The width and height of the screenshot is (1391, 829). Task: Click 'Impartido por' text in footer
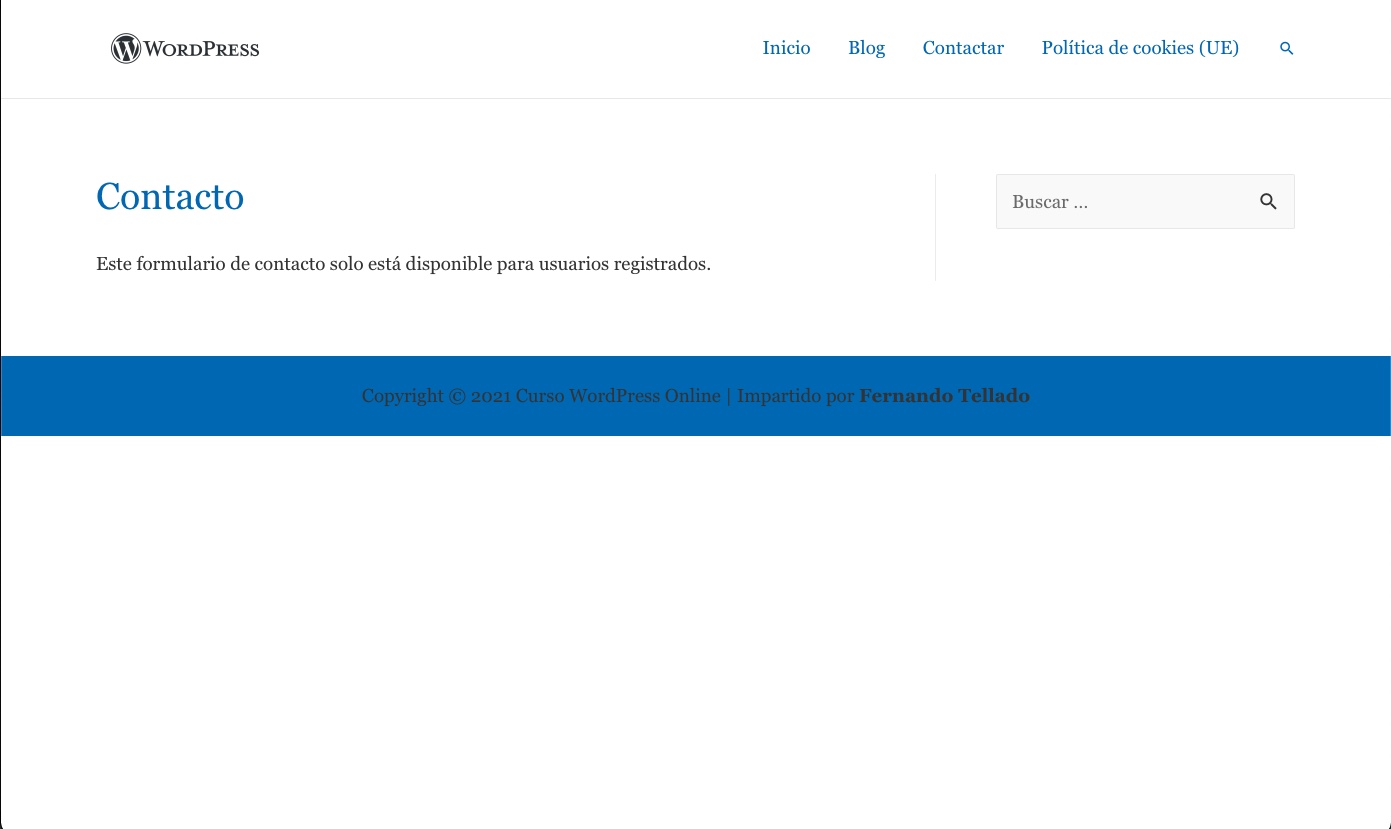pos(795,396)
